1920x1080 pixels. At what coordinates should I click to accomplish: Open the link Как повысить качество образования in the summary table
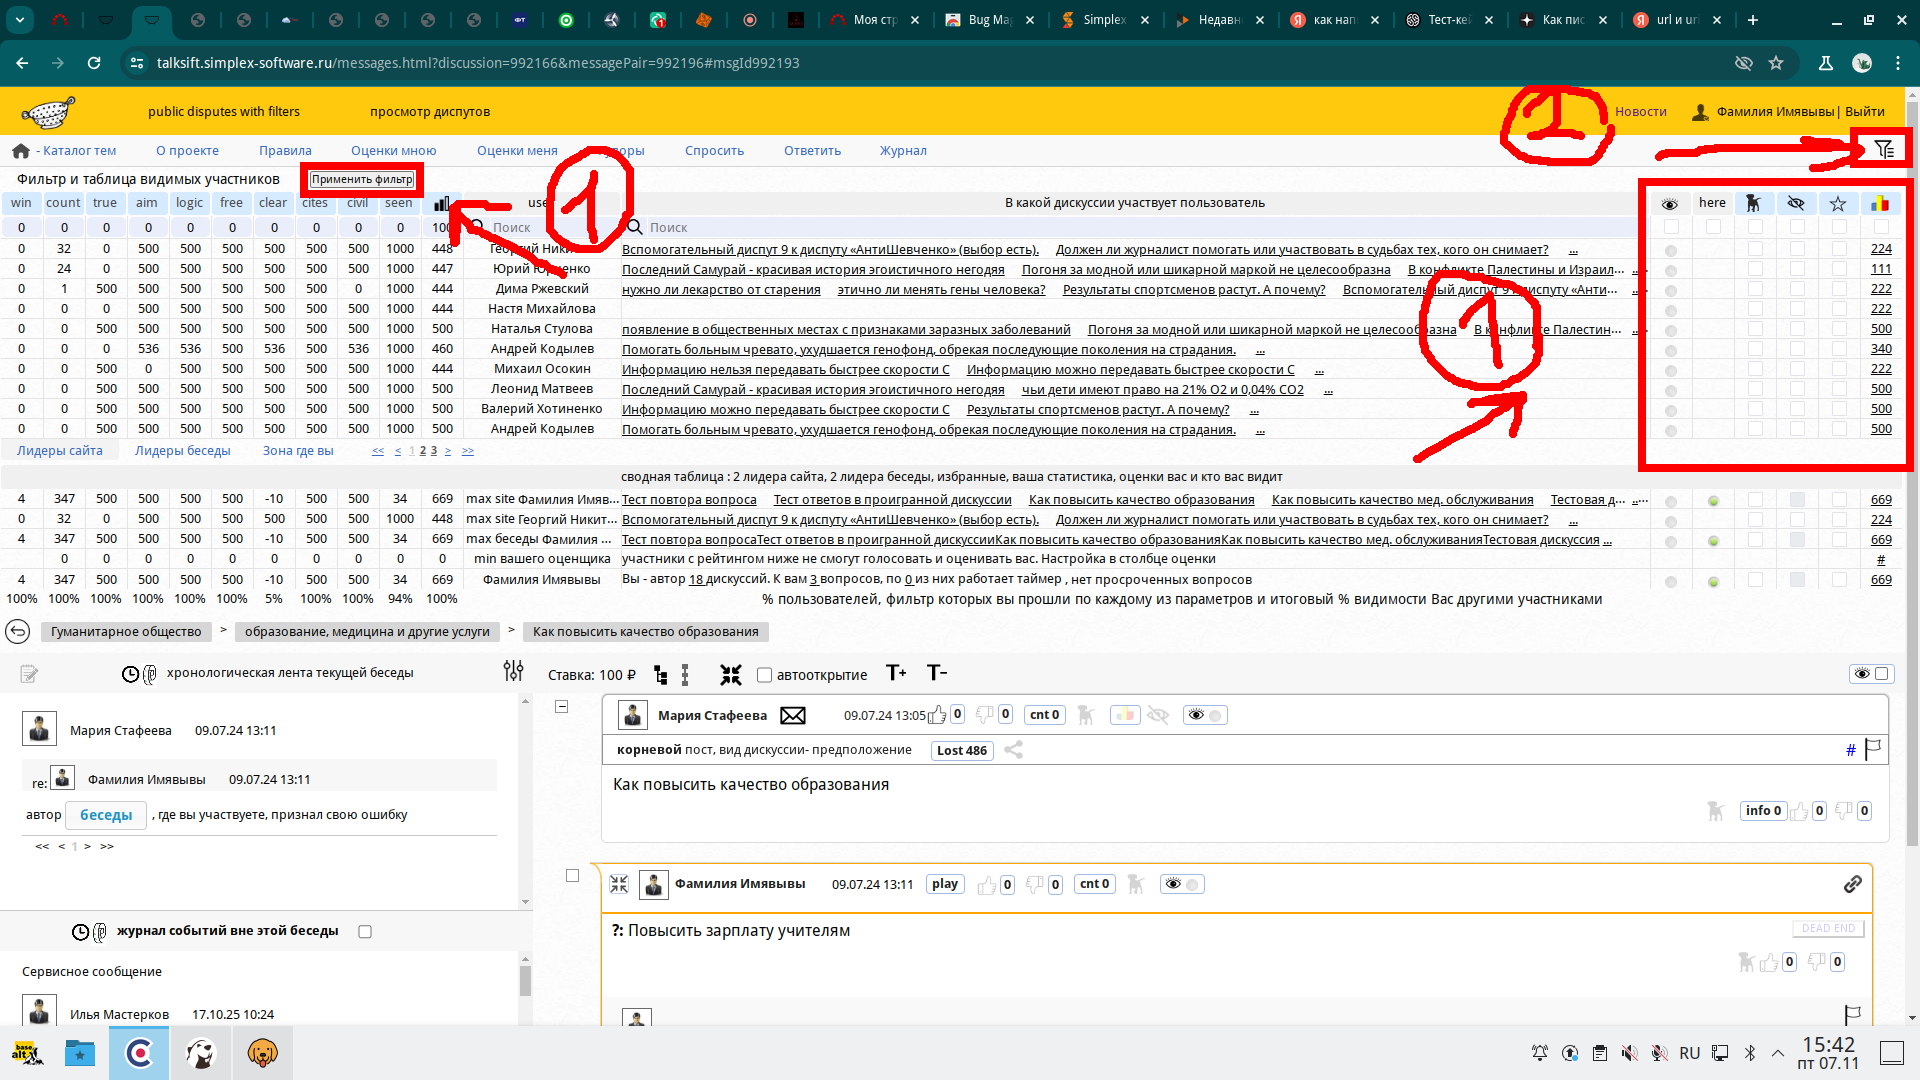[1141, 499]
